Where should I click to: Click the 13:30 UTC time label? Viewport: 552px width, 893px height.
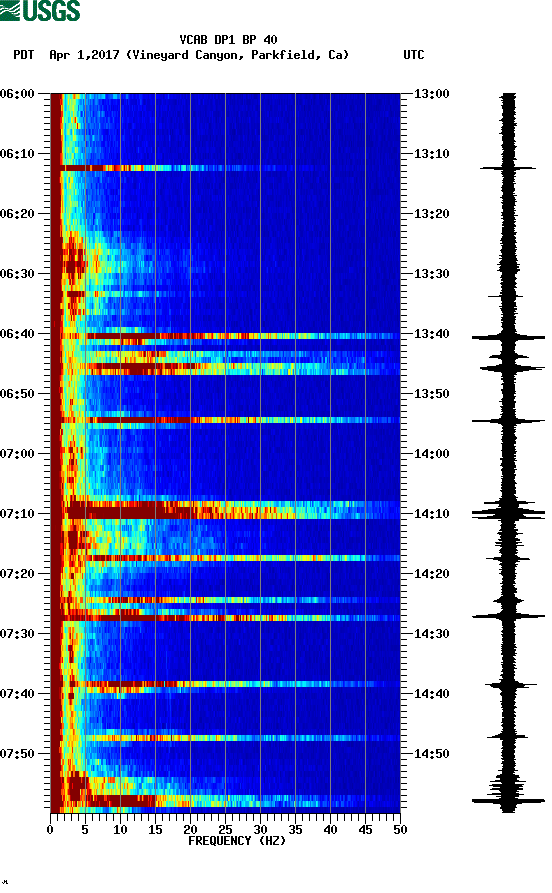pyautogui.click(x=431, y=273)
